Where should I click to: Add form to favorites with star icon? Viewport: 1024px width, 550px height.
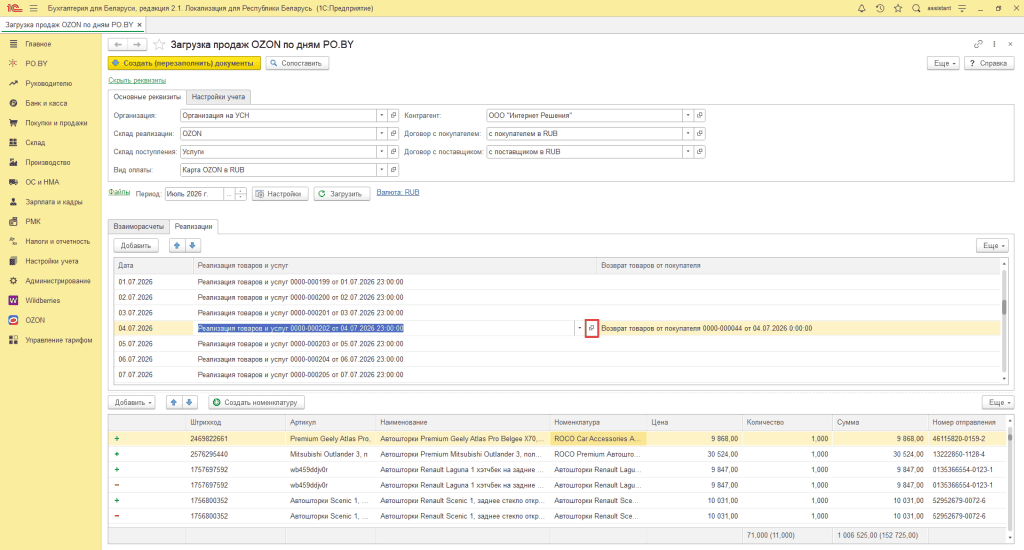point(159,44)
